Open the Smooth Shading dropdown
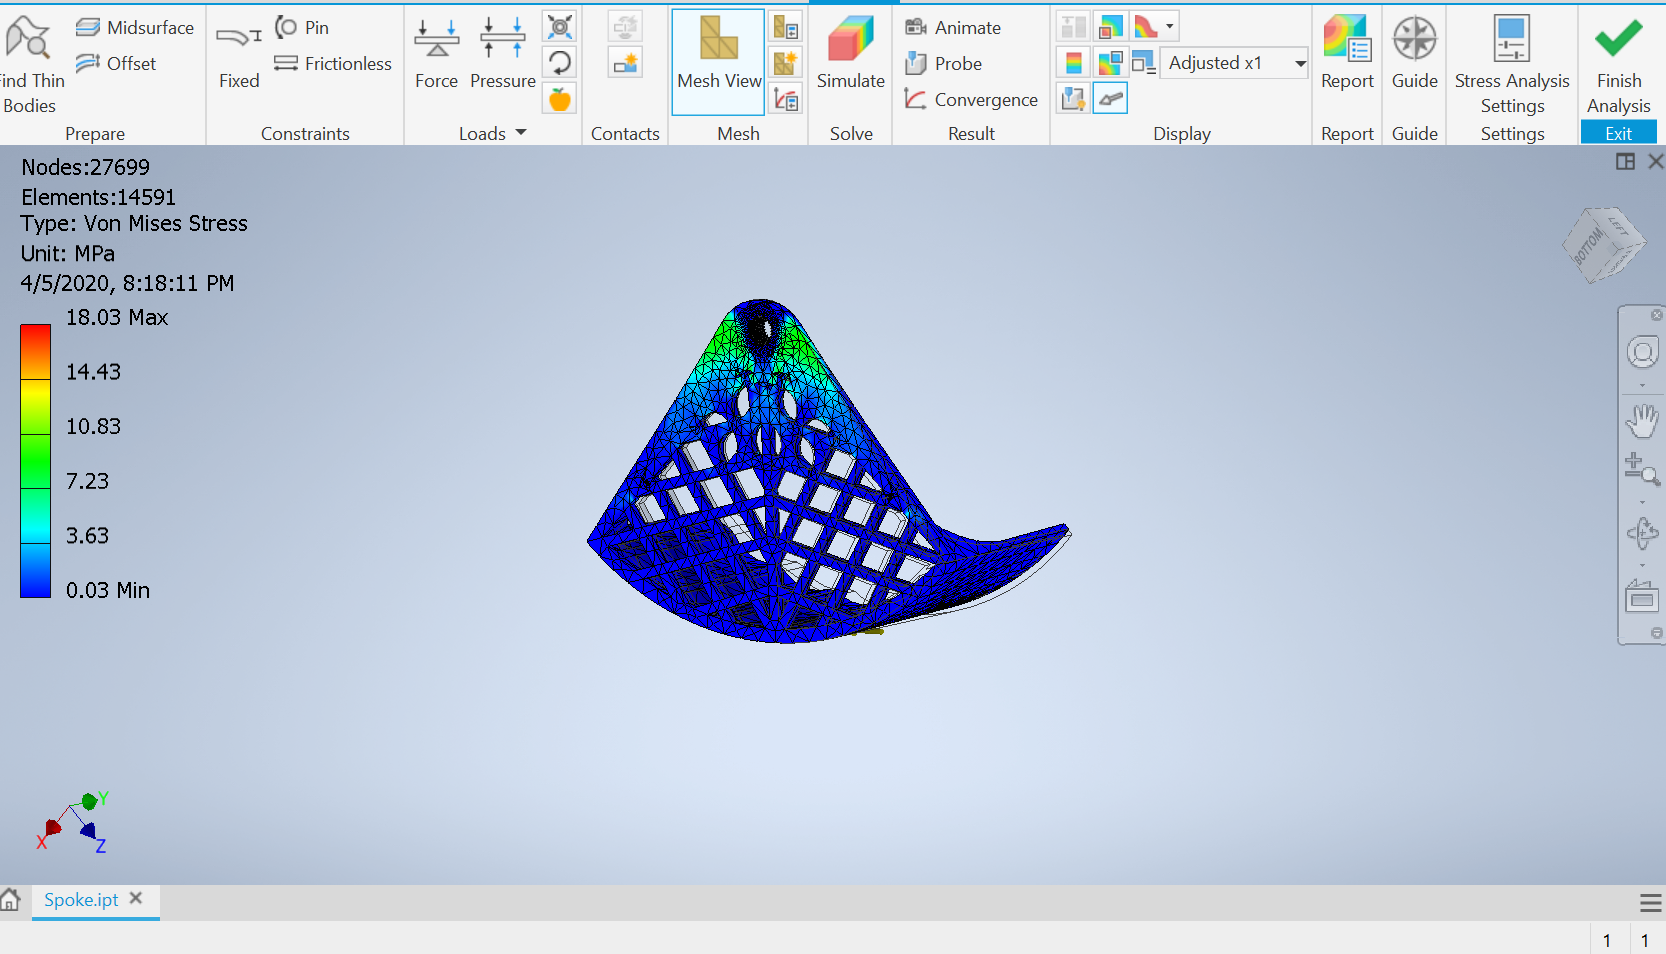1666x954 pixels. [x=1170, y=27]
